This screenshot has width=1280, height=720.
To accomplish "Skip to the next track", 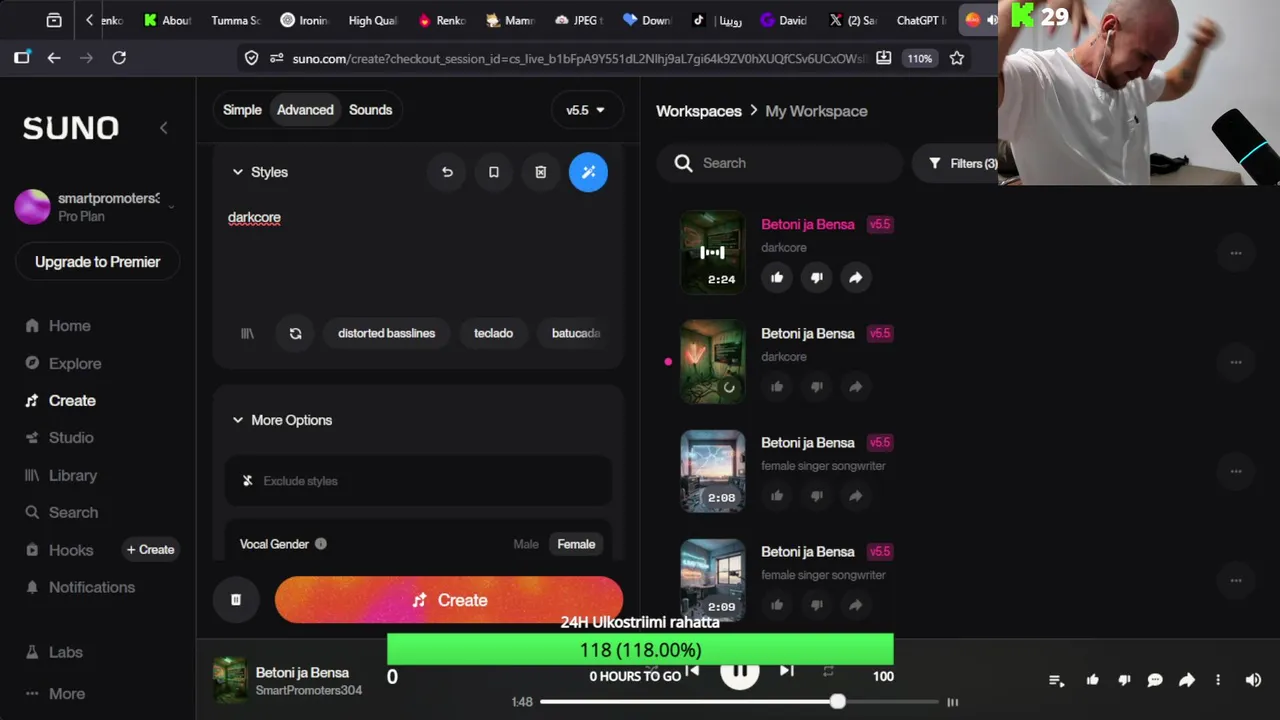I will [x=787, y=671].
